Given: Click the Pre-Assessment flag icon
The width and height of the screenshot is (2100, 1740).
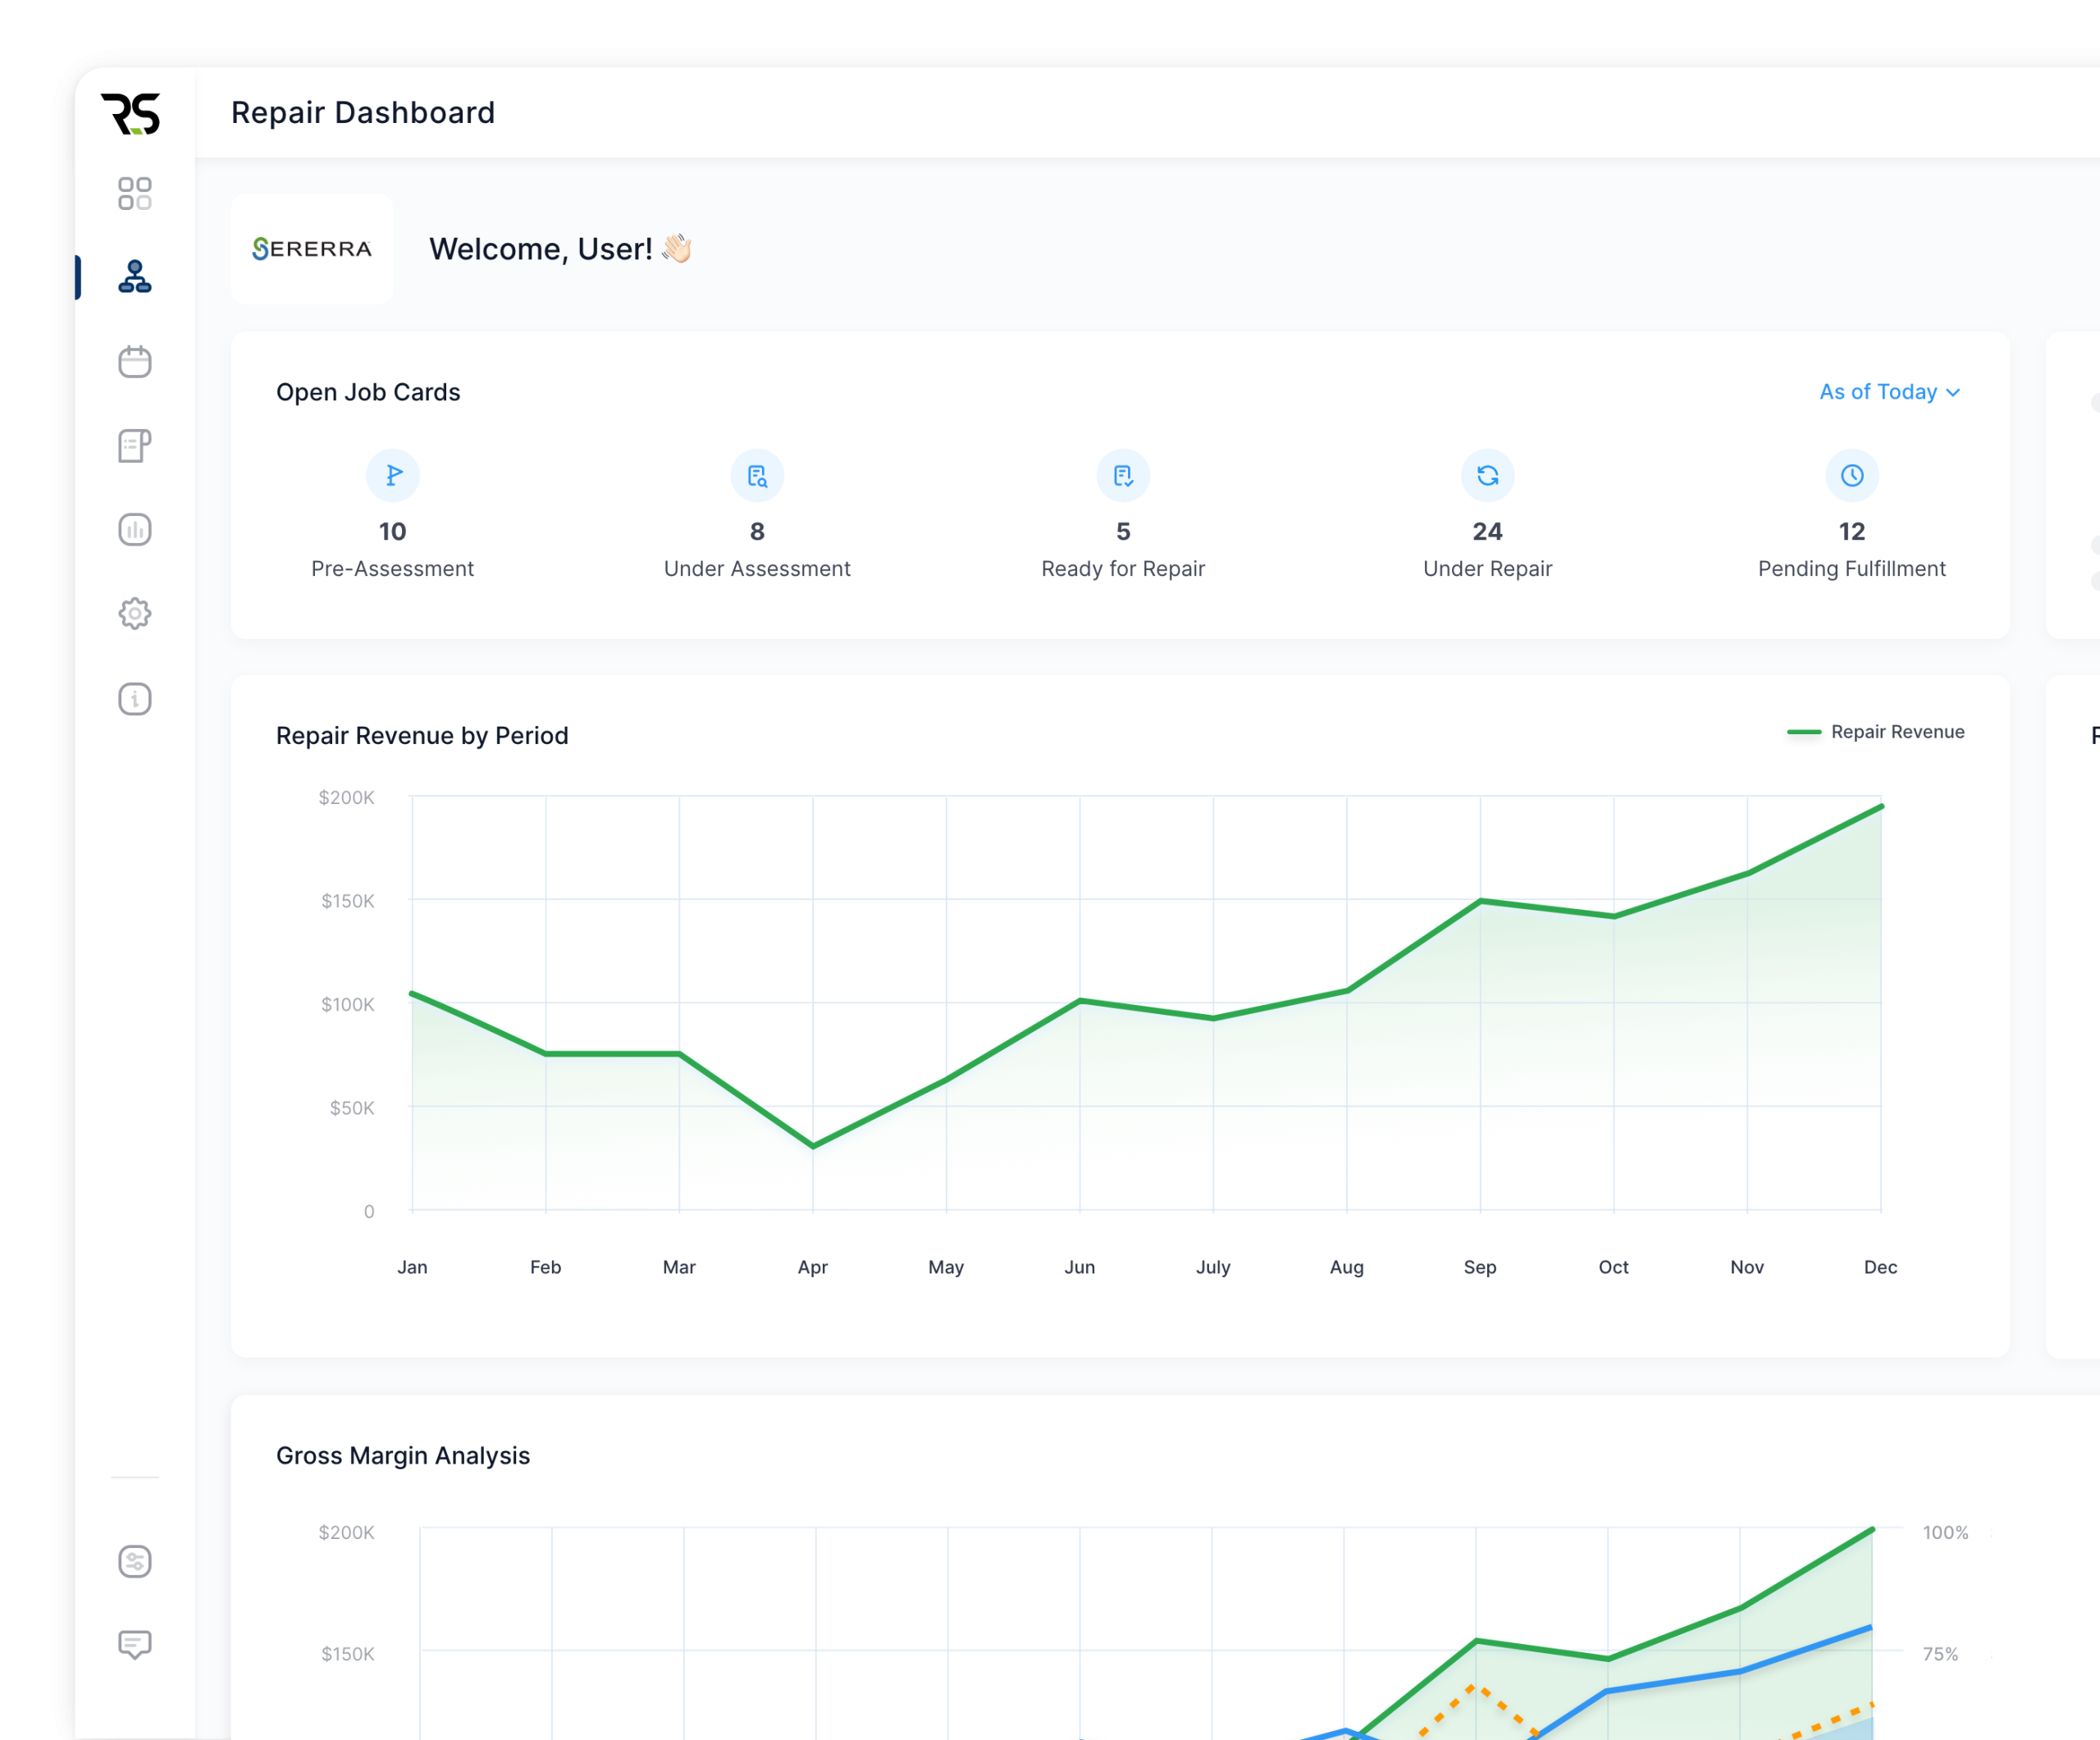Looking at the screenshot, I should point(393,475).
